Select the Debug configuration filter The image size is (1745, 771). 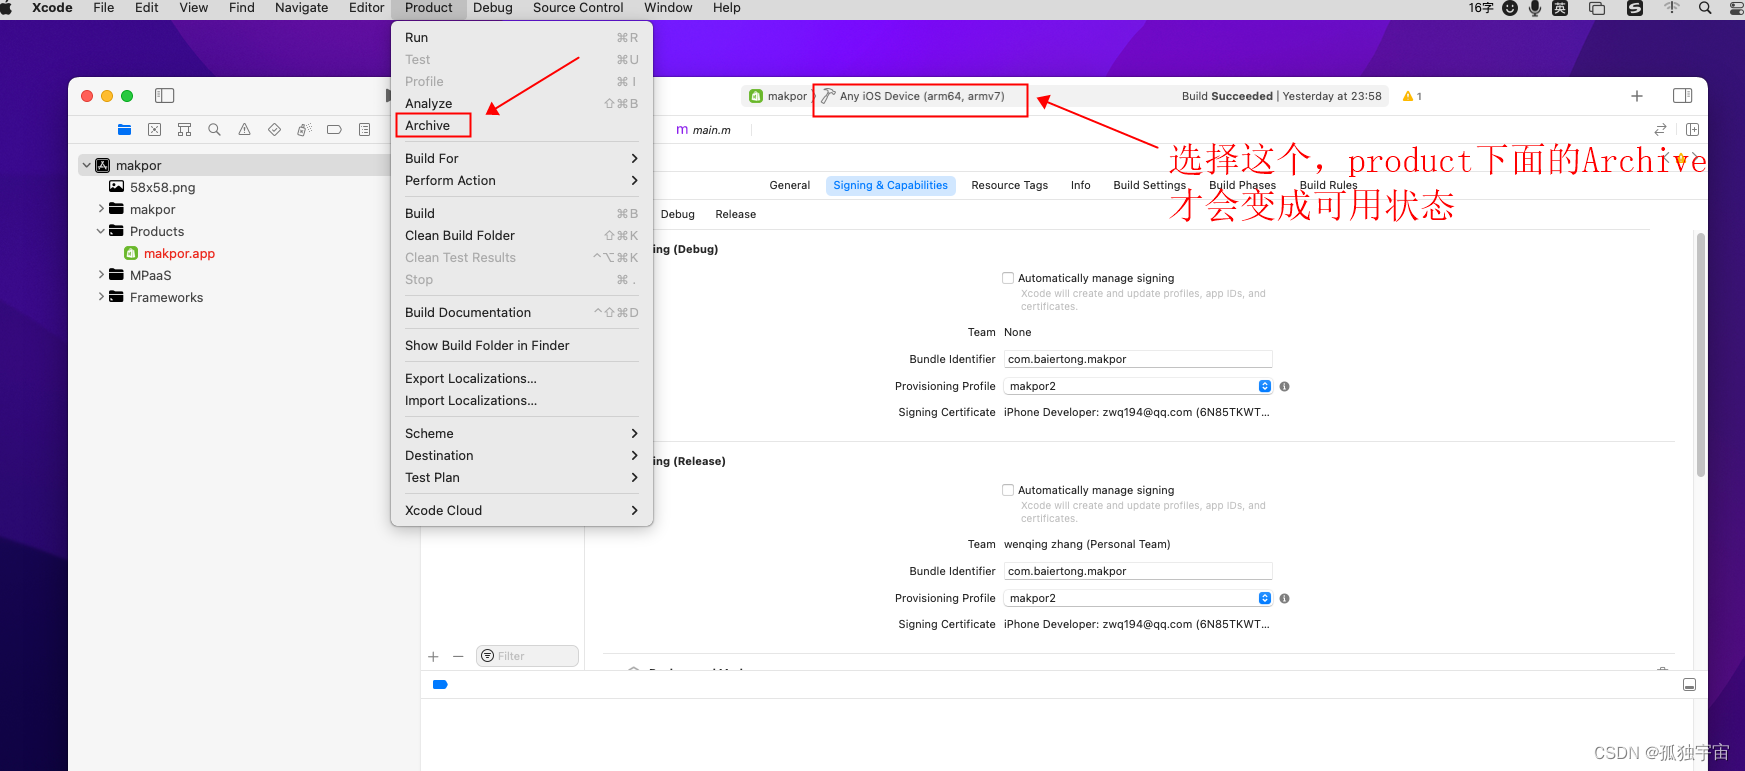pos(677,214)
